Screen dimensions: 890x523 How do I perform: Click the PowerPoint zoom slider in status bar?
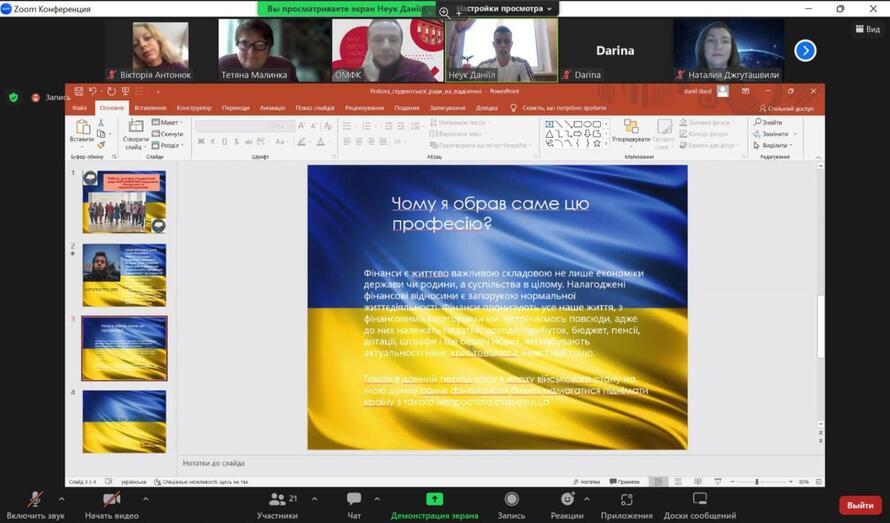[756, 482]
